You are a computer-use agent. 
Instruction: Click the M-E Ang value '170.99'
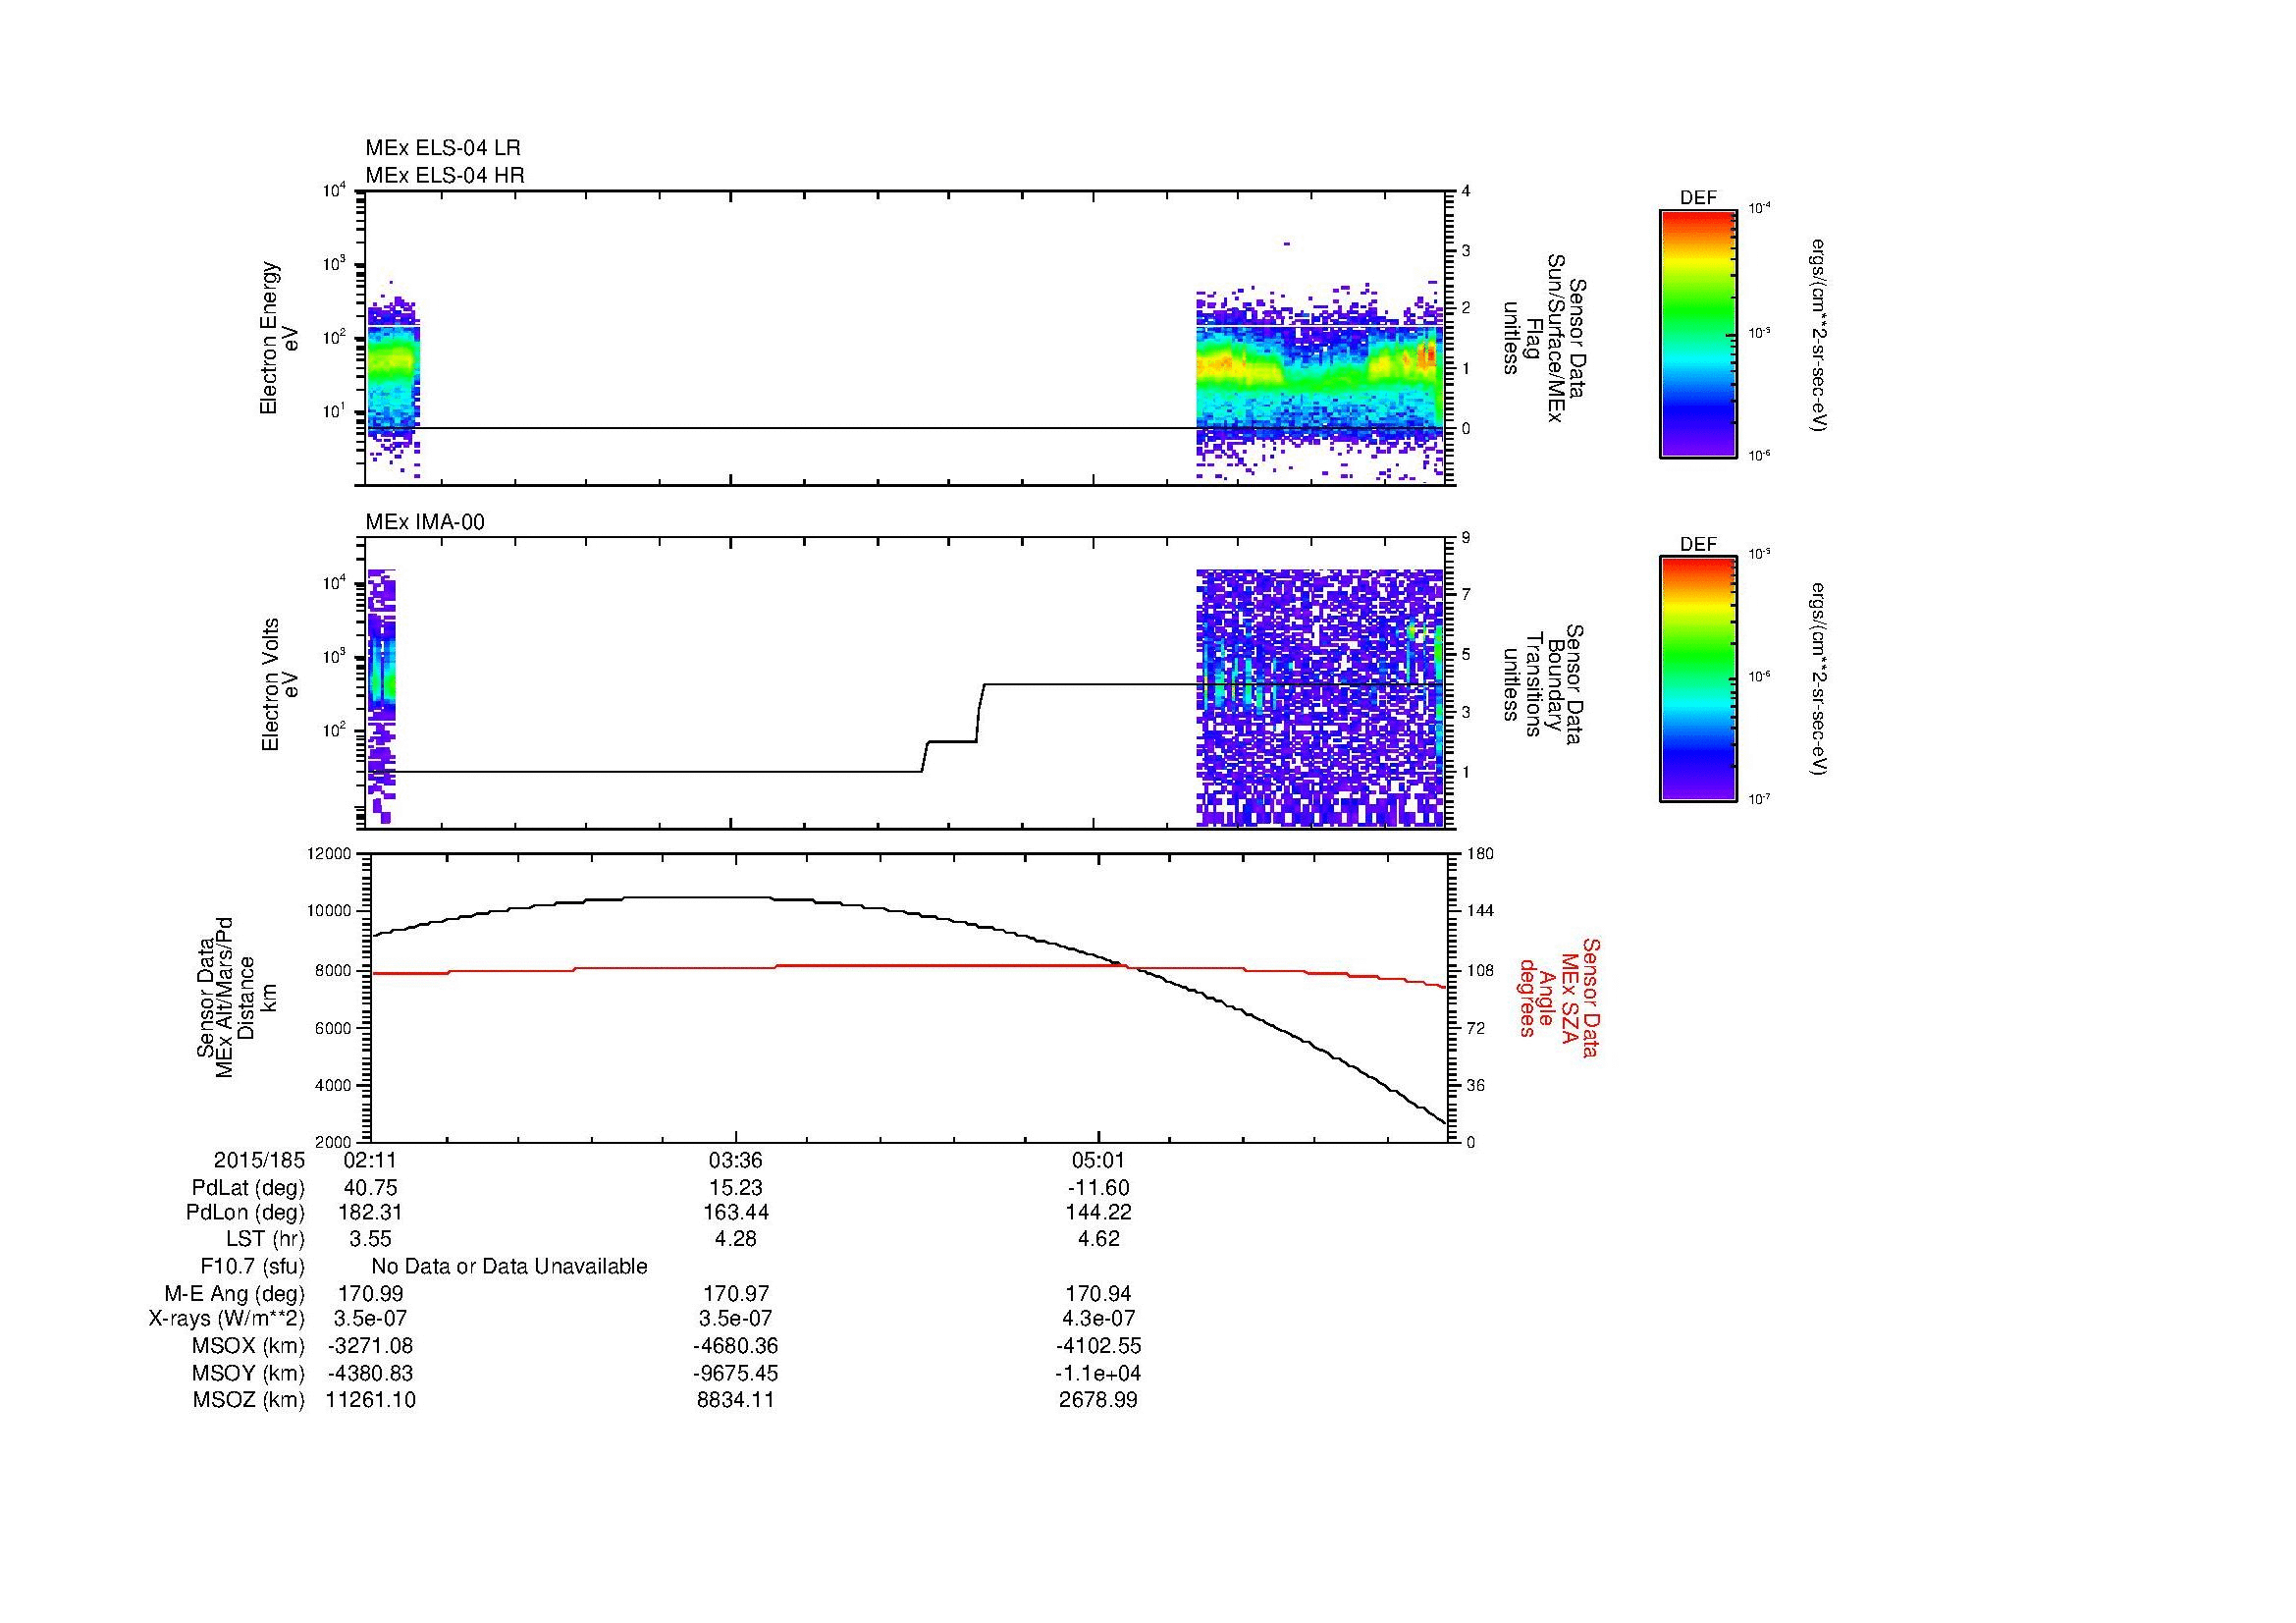[371, 1294]
